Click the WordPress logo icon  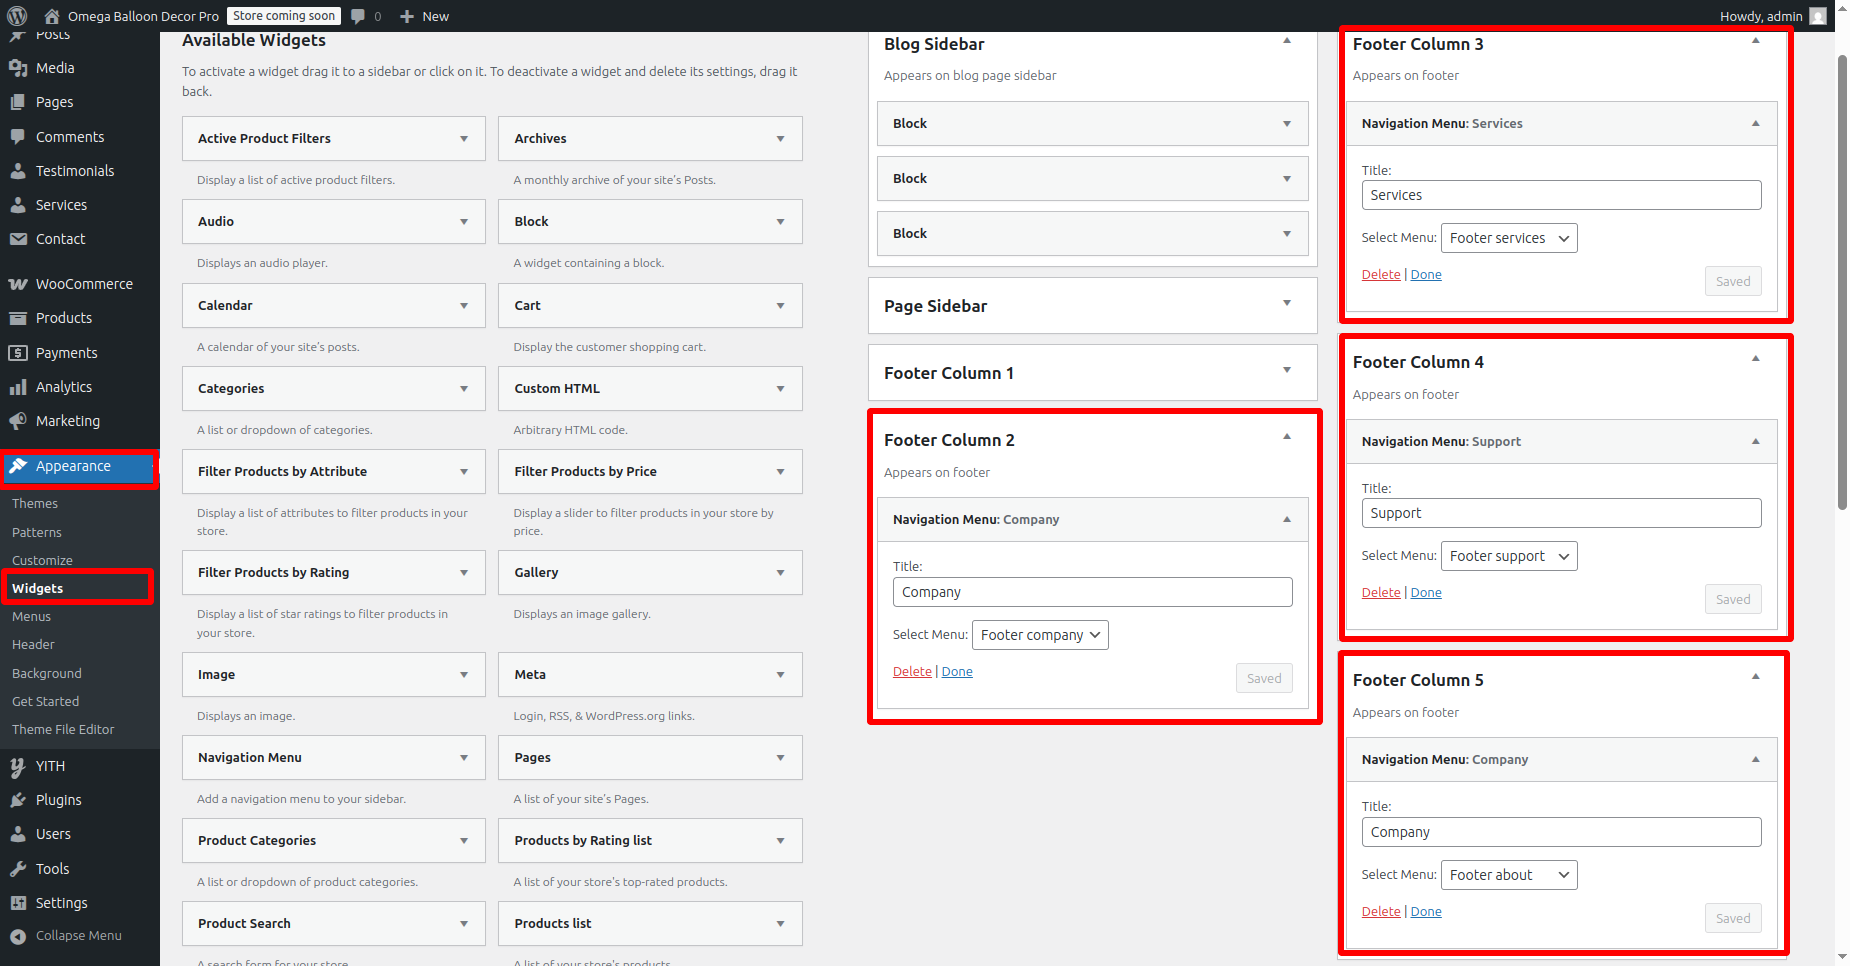click(17, 16)
